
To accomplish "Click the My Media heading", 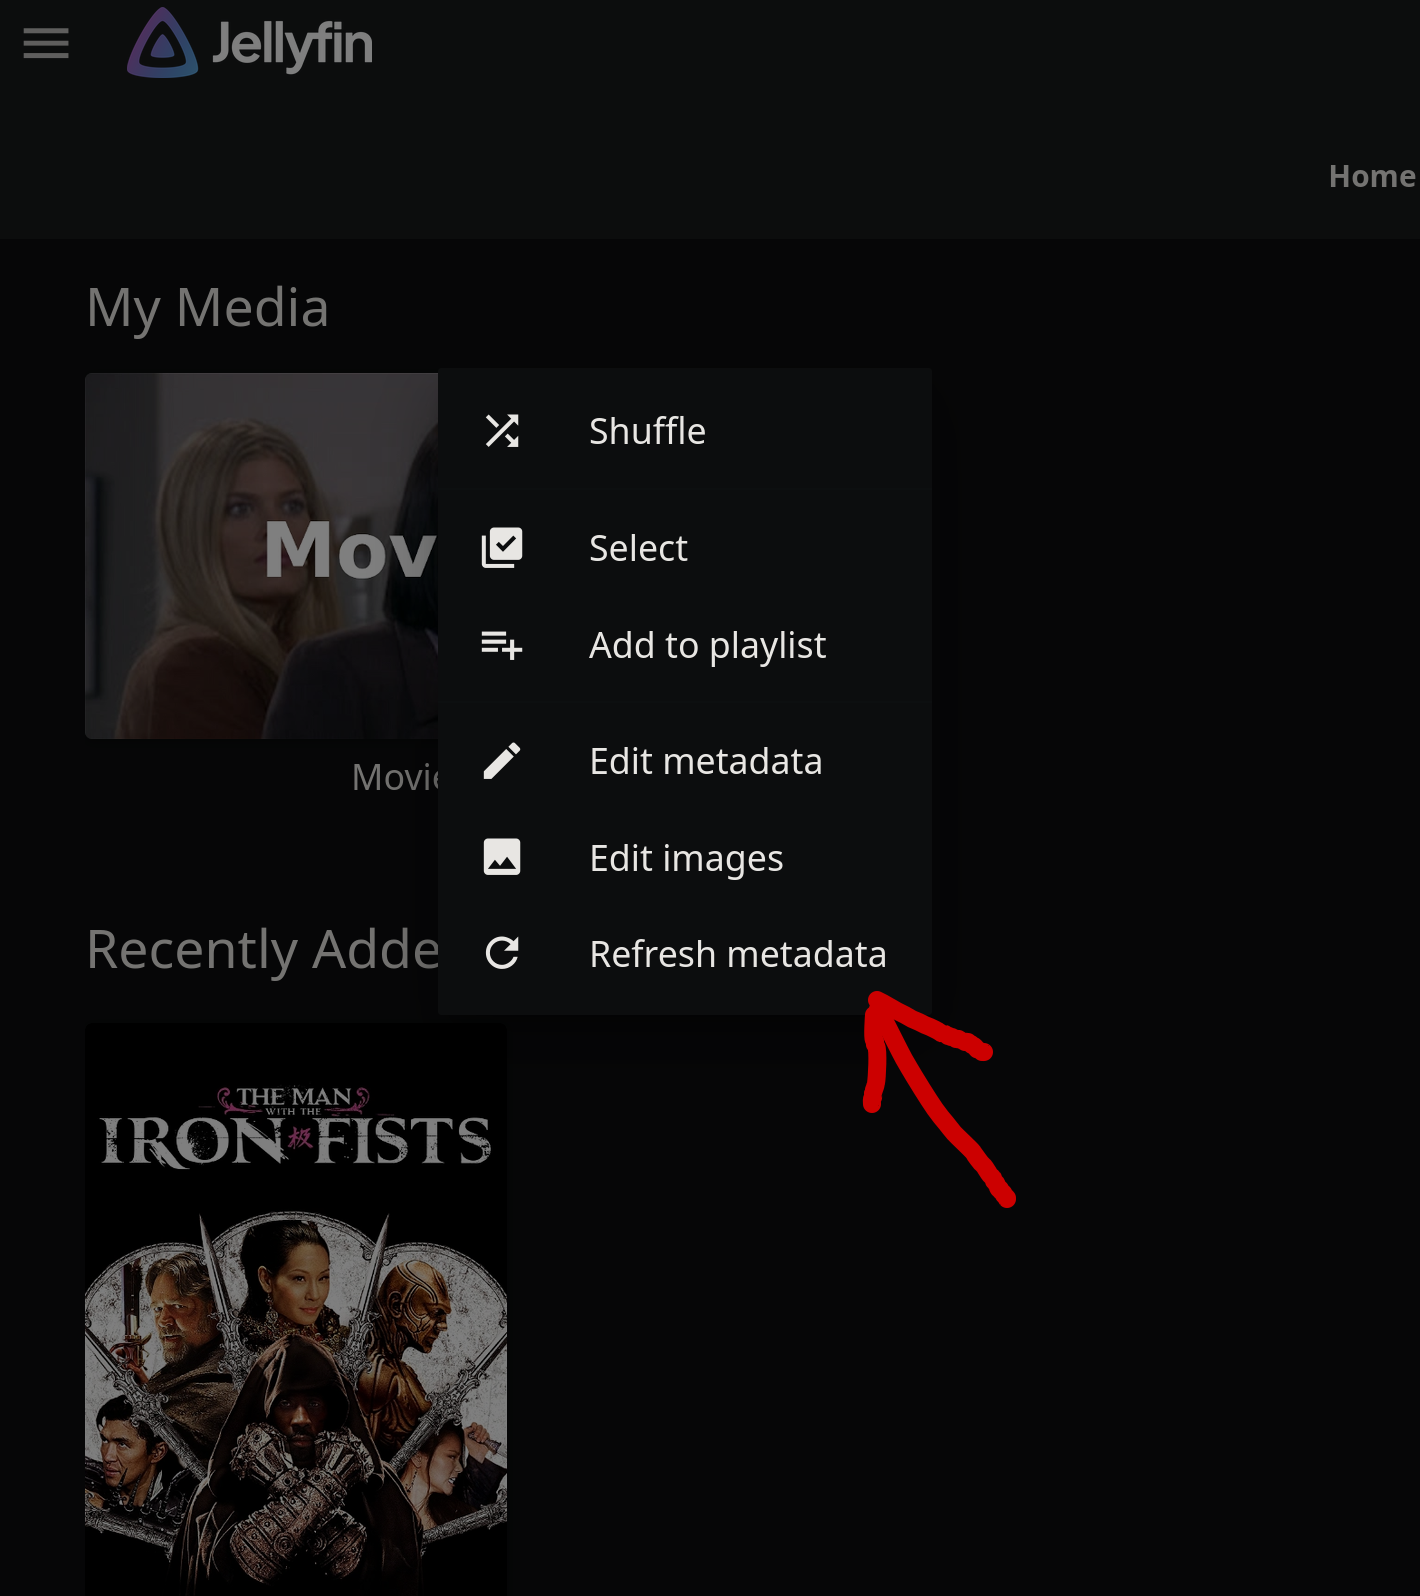I will click(x=208, y=308).
